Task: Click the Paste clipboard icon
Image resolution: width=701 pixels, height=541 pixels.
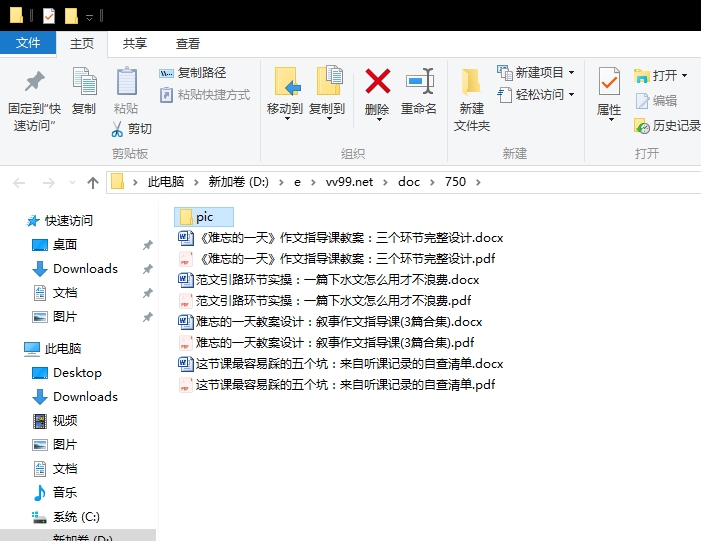Action: pyautogui.click(x=126, y=91)
